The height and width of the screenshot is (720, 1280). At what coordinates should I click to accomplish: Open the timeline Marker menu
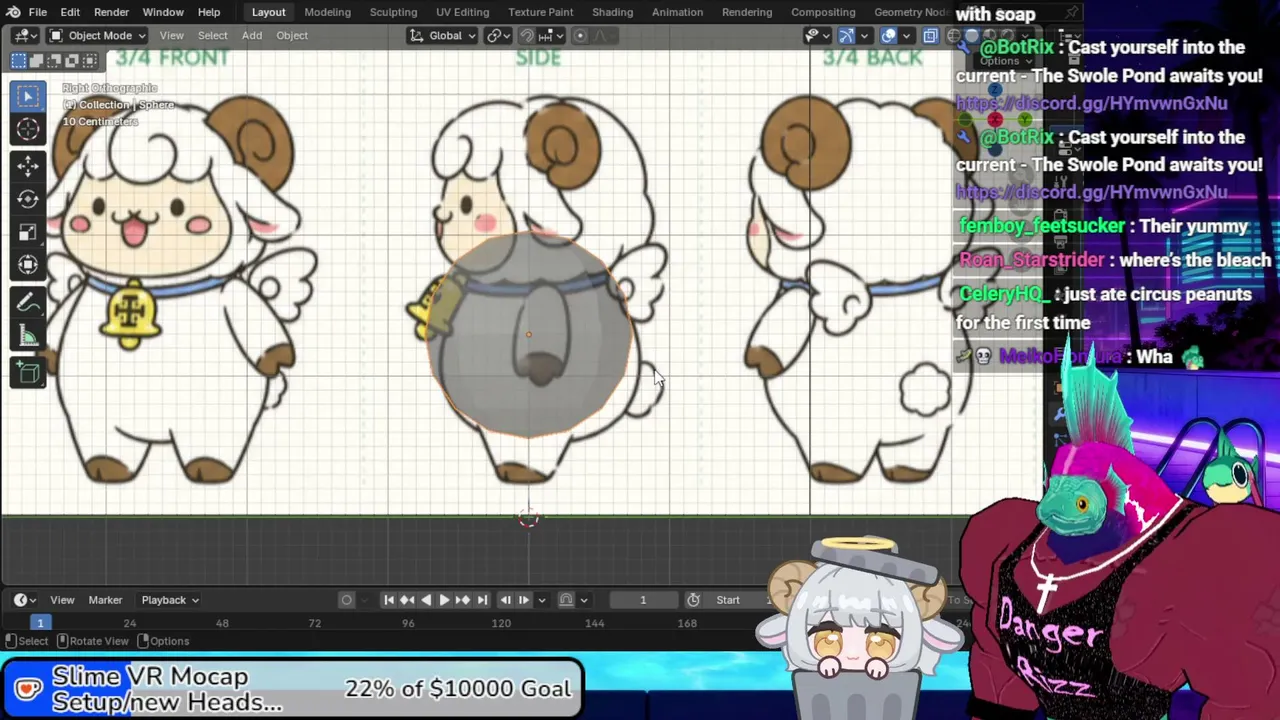click(x=105, y=600)
